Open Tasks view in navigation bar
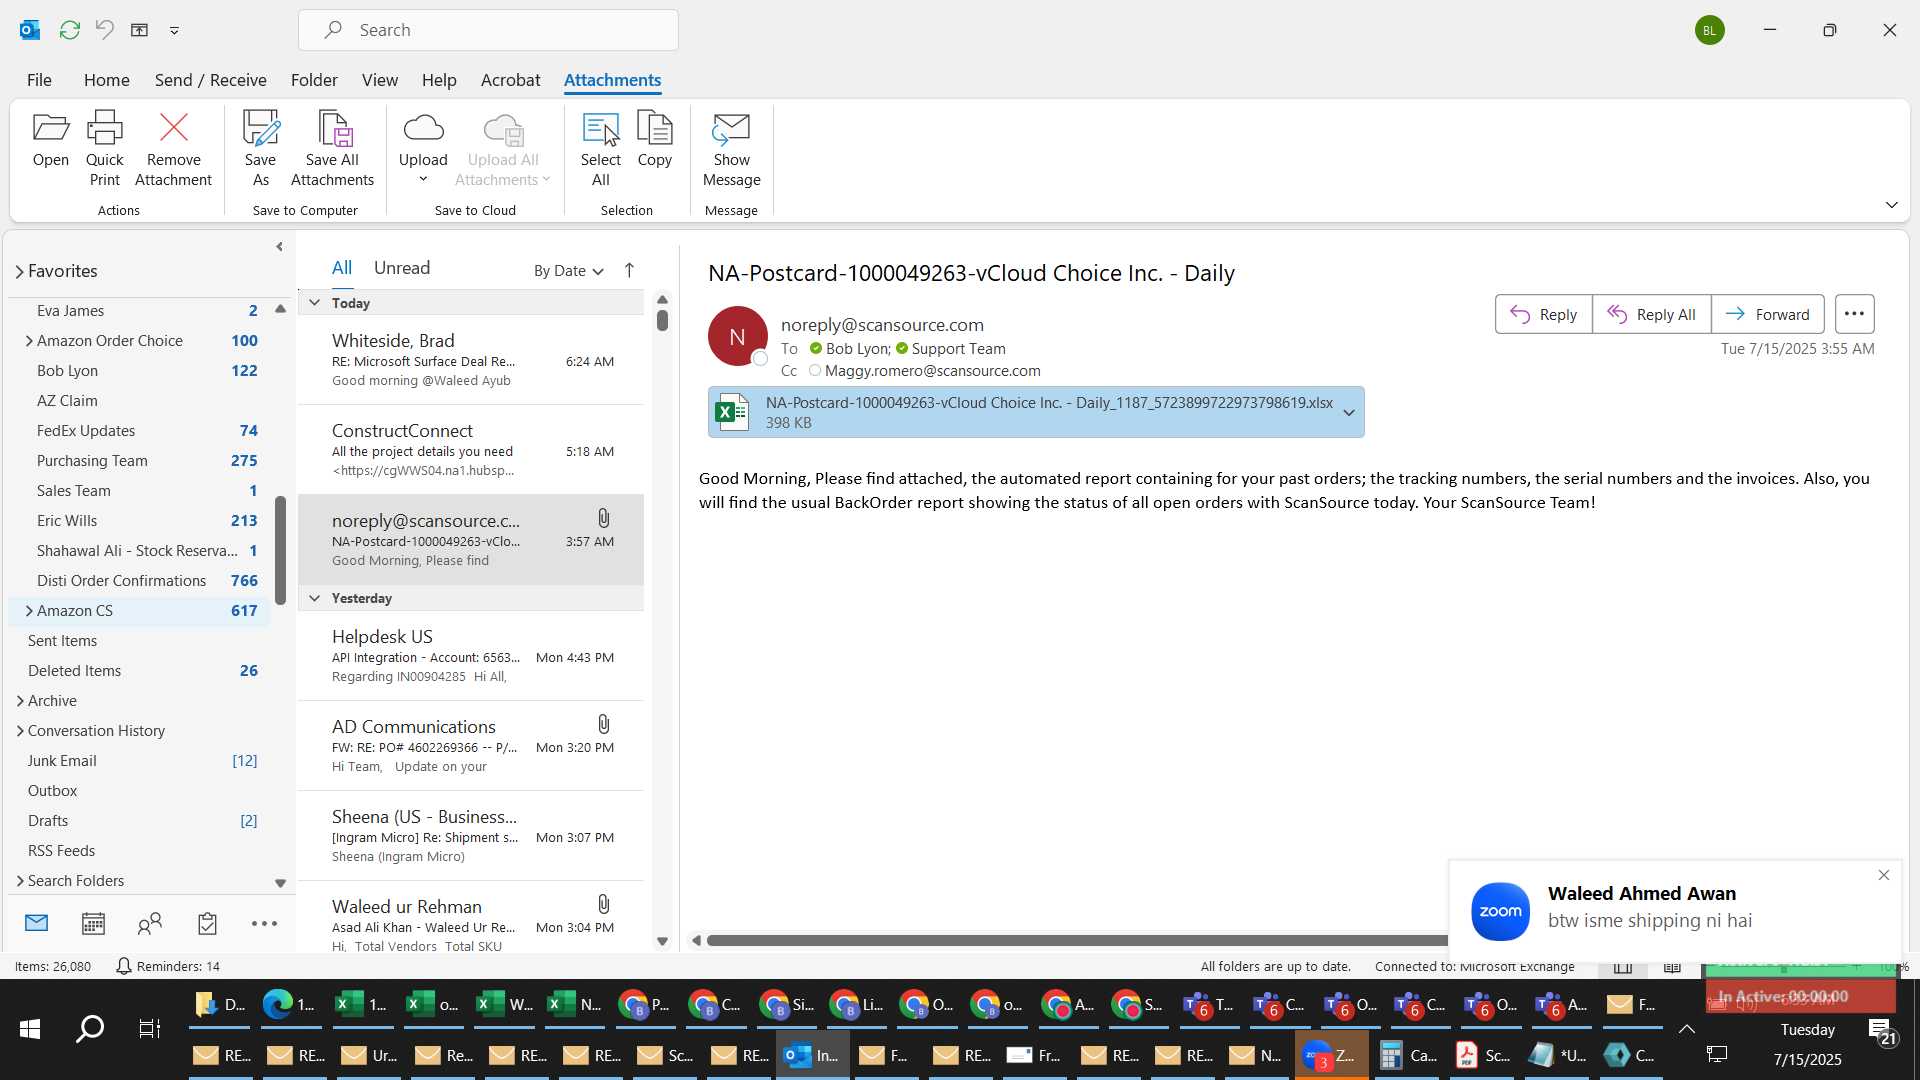This screenshot has width=1920, height=1080. pos(207,923)
